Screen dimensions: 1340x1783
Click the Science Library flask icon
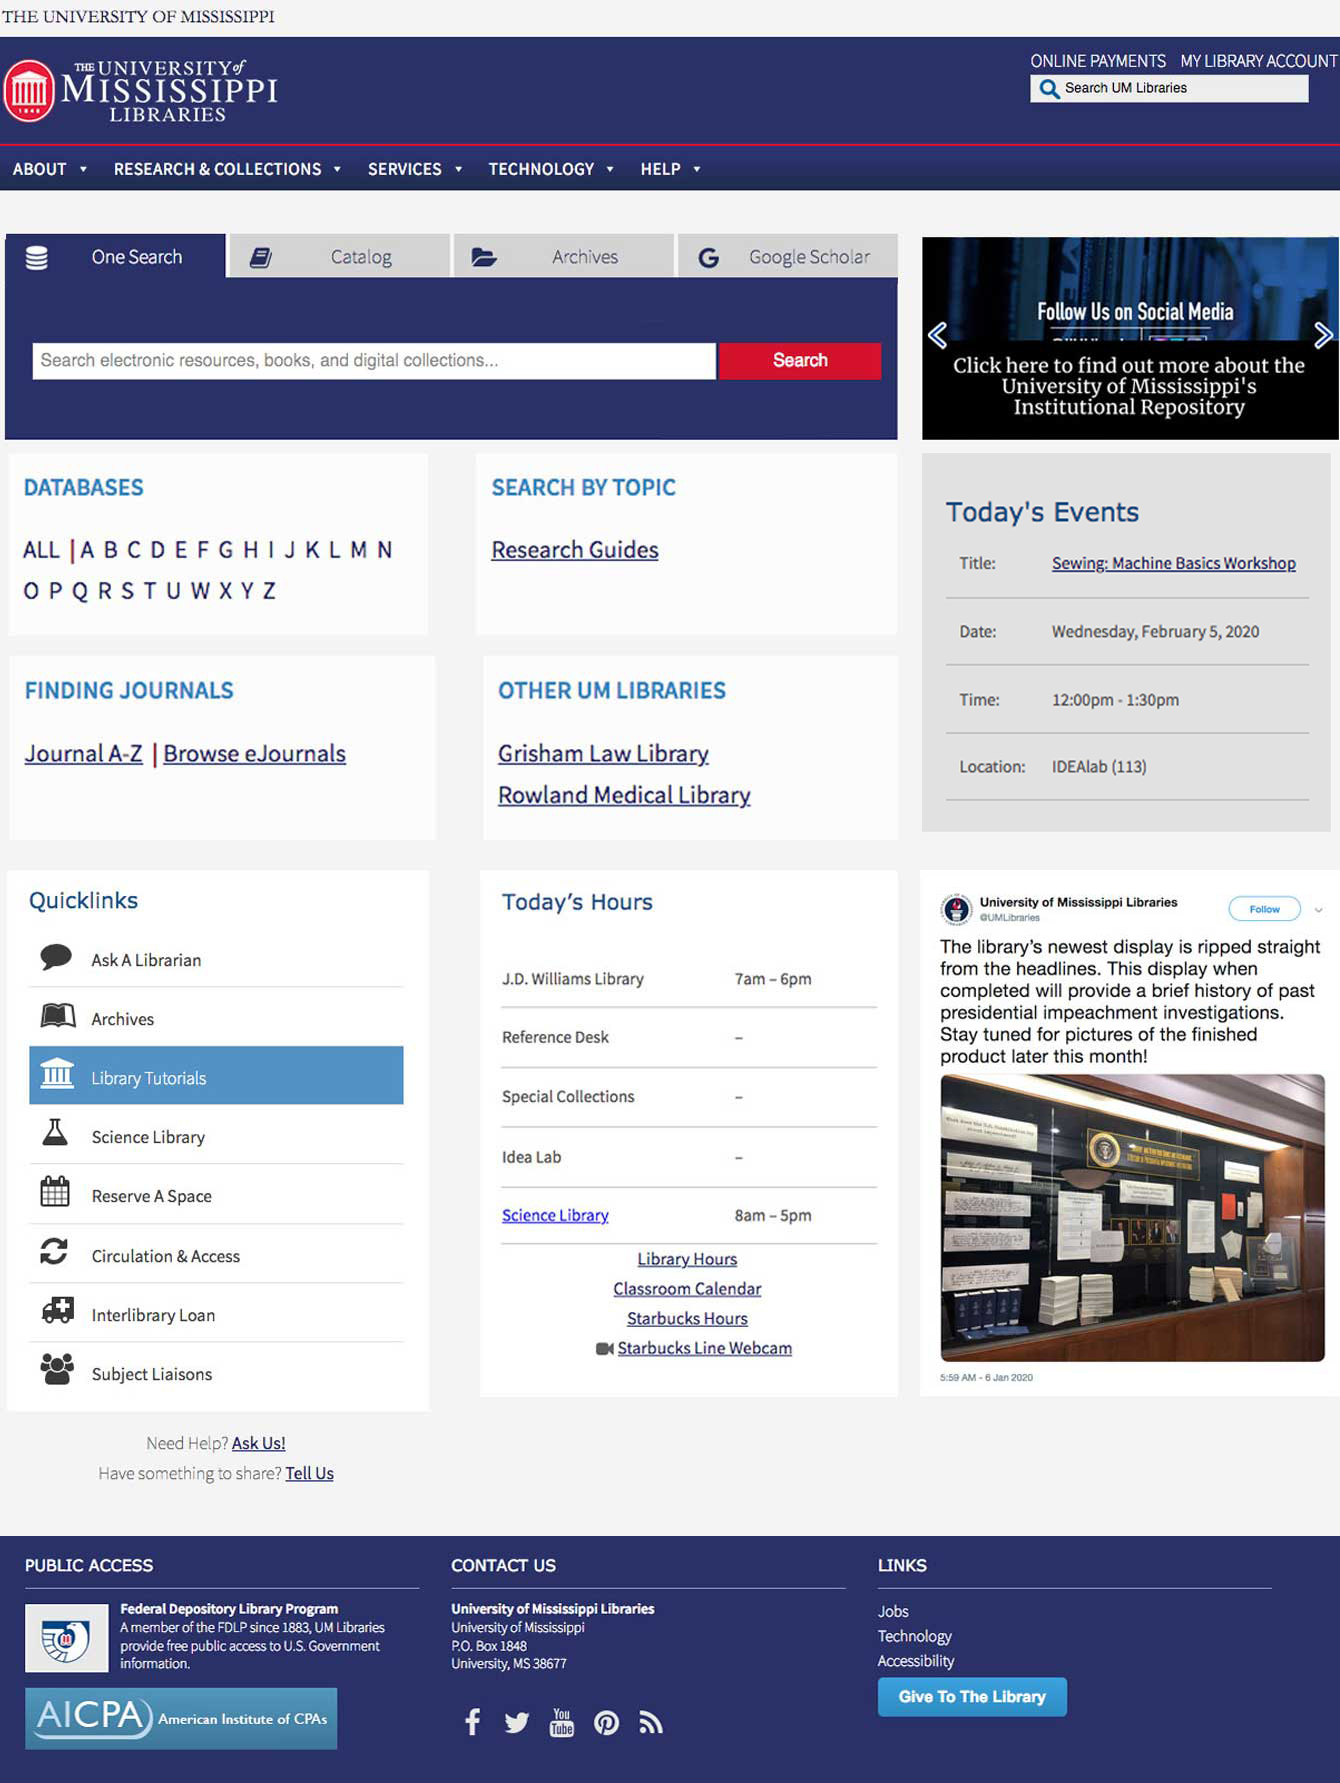click(x=55, y=1133)
